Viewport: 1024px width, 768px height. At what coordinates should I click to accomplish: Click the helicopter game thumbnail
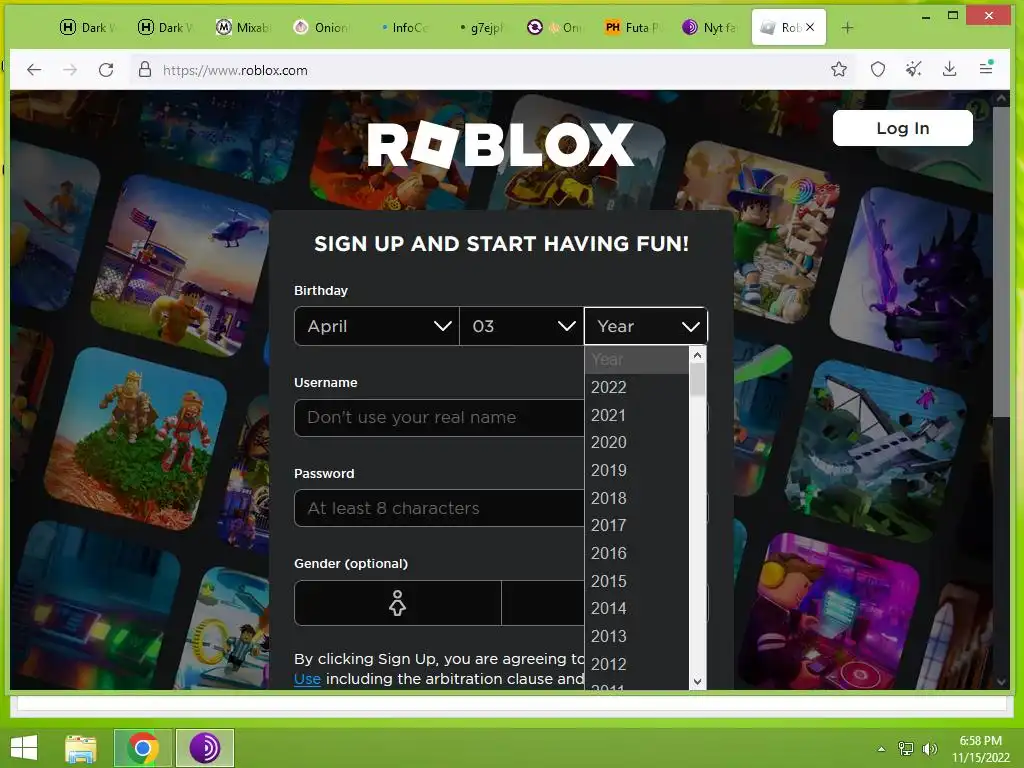pos(180,264)
